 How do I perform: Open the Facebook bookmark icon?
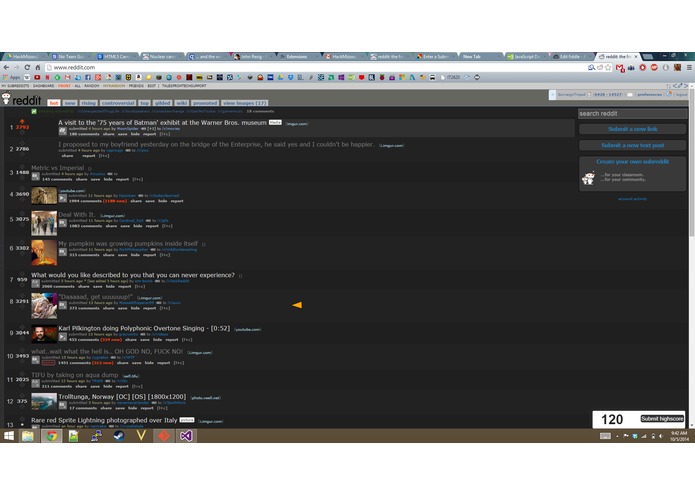tap(88, 78)
